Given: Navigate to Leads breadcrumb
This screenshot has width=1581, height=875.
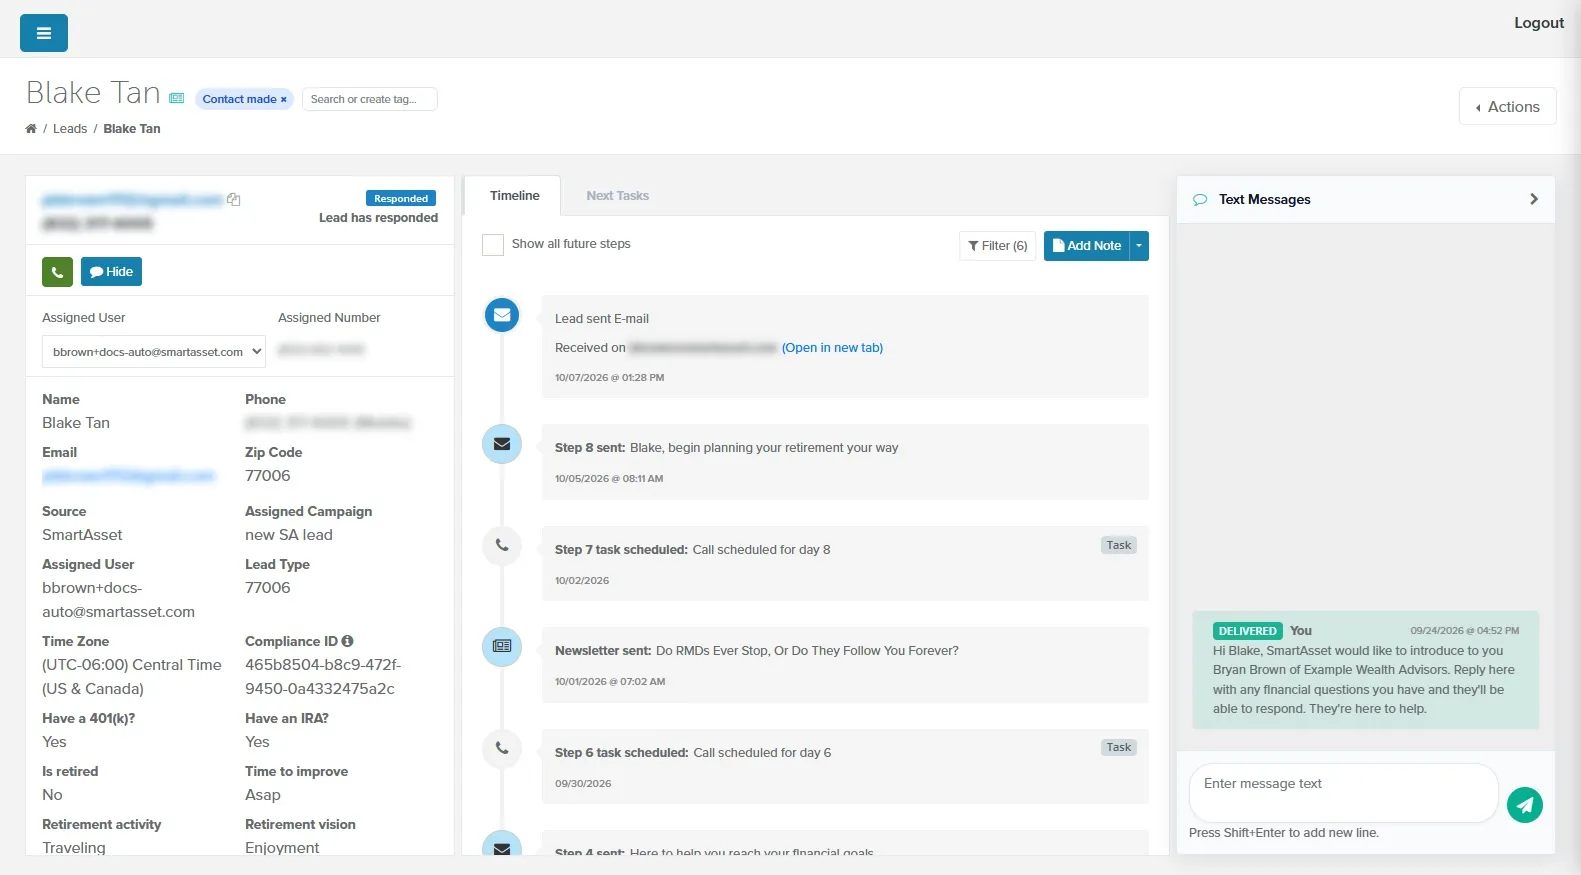Looking at the screenshot, I should [70, 129].
